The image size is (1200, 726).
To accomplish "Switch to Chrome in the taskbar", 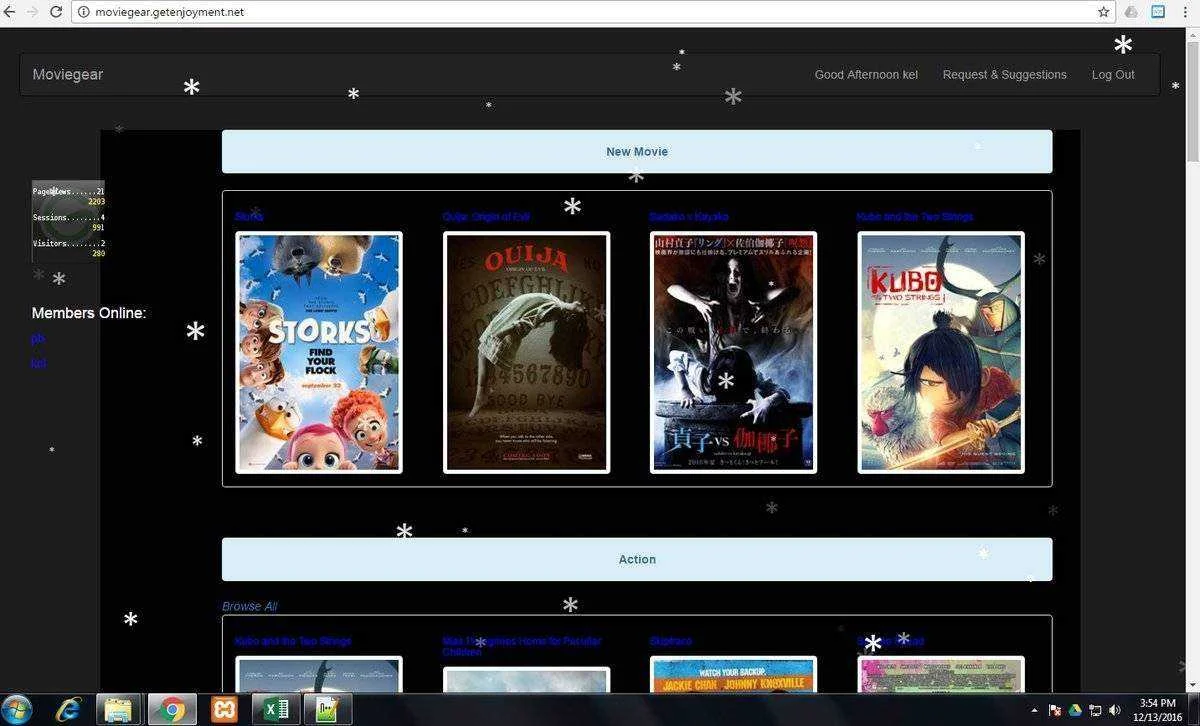I will (172, 709).
